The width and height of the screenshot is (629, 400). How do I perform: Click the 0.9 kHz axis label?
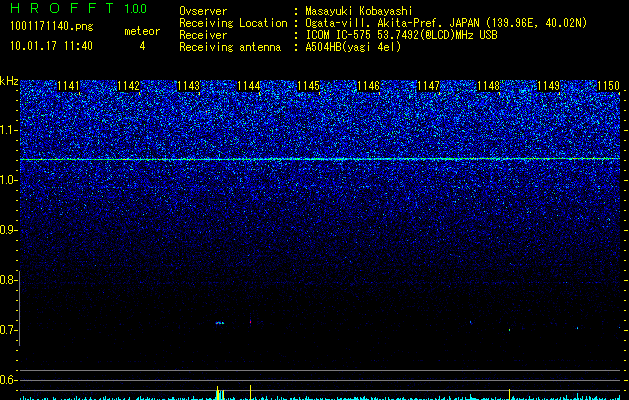[x=8, y=230]
